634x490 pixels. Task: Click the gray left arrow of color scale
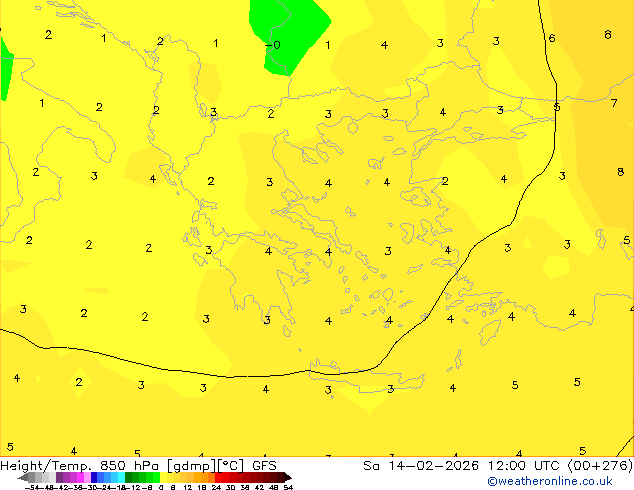coord(23,477)
